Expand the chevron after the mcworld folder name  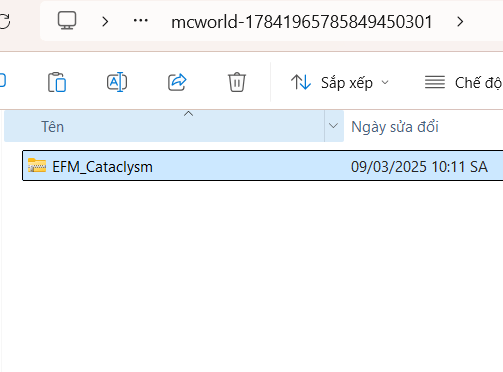click(460, 22)
